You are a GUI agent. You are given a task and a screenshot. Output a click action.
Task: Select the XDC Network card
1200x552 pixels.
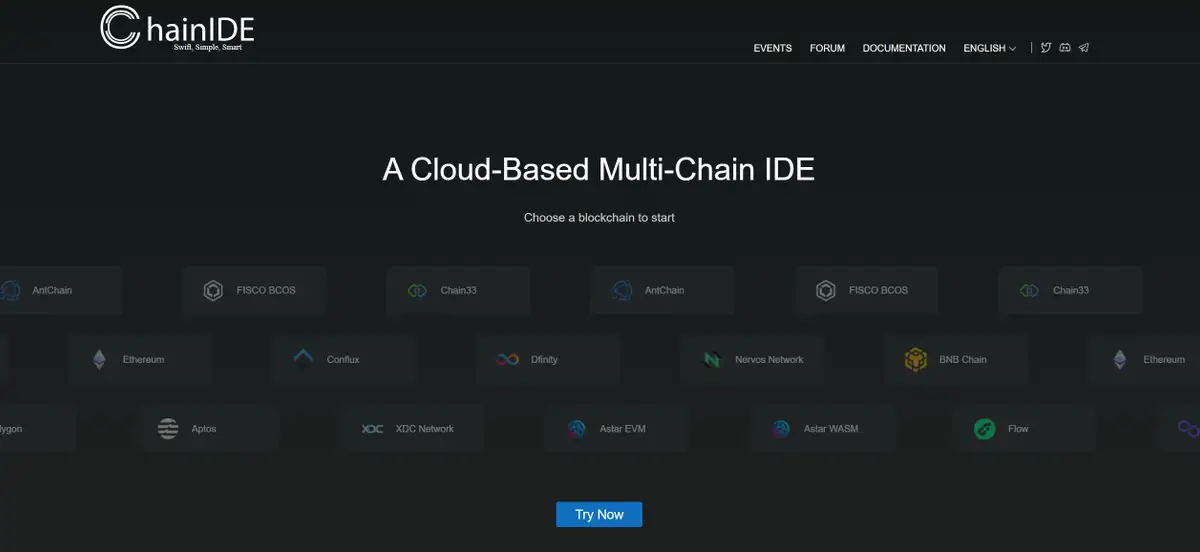411,429
